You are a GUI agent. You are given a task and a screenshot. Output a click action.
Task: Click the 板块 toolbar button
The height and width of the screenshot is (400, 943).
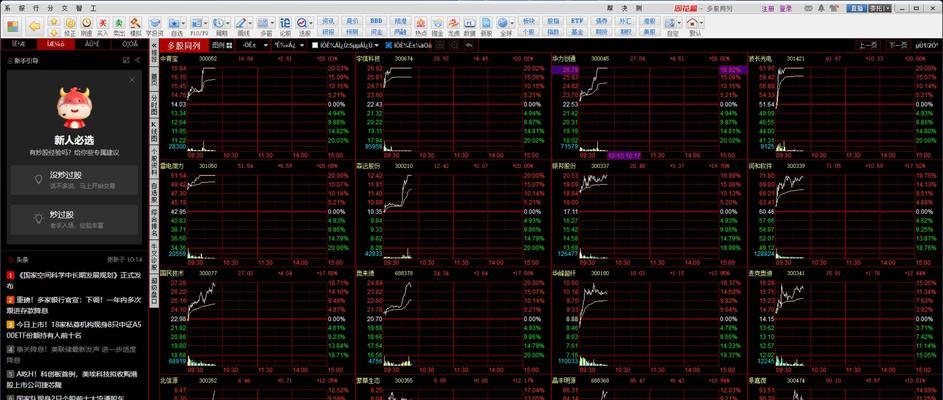[x=529, y=21]
